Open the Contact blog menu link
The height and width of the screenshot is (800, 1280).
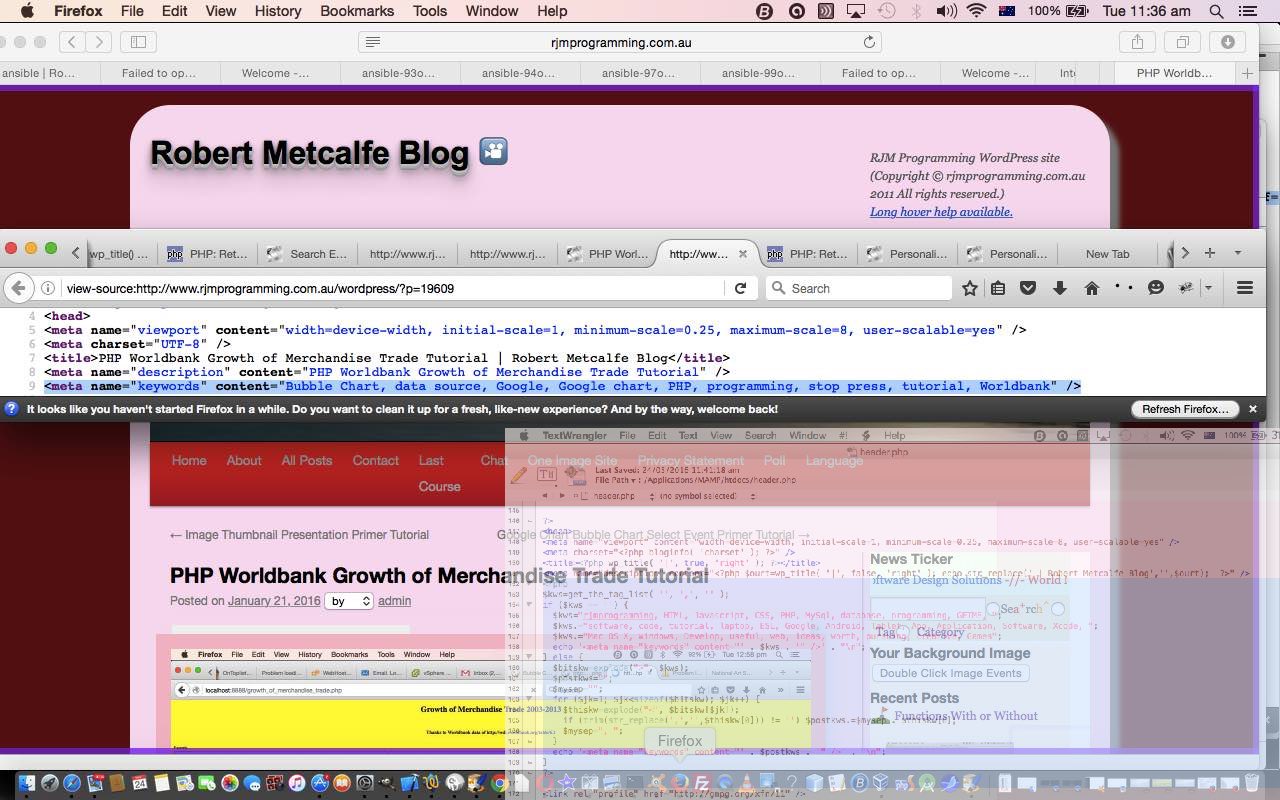376,460
